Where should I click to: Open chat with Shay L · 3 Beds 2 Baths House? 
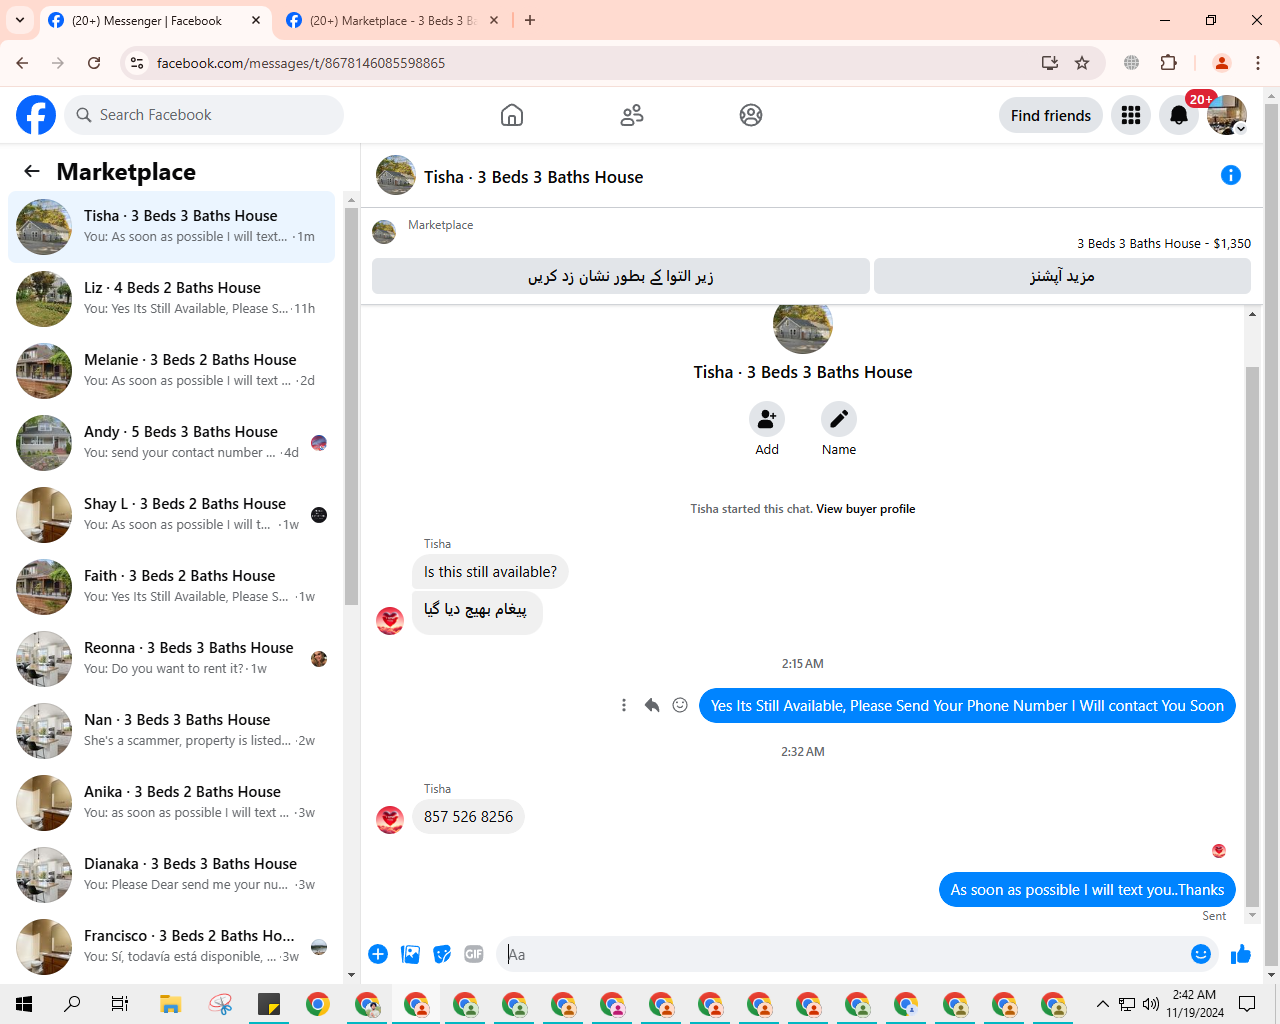172,515
